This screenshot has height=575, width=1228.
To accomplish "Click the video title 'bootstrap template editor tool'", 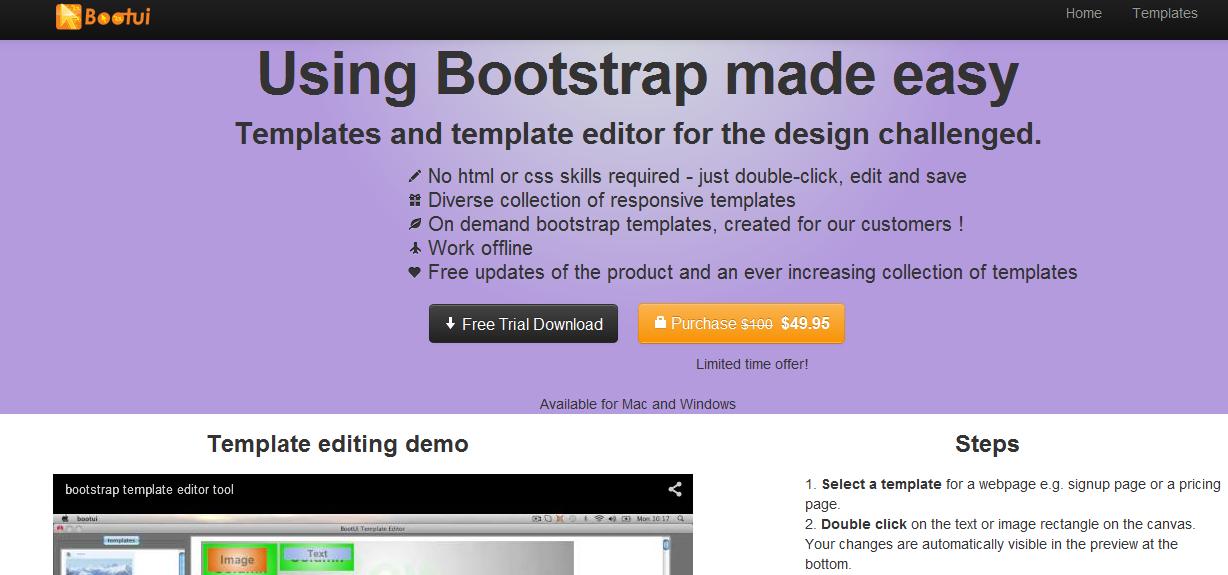I will 149,490.
